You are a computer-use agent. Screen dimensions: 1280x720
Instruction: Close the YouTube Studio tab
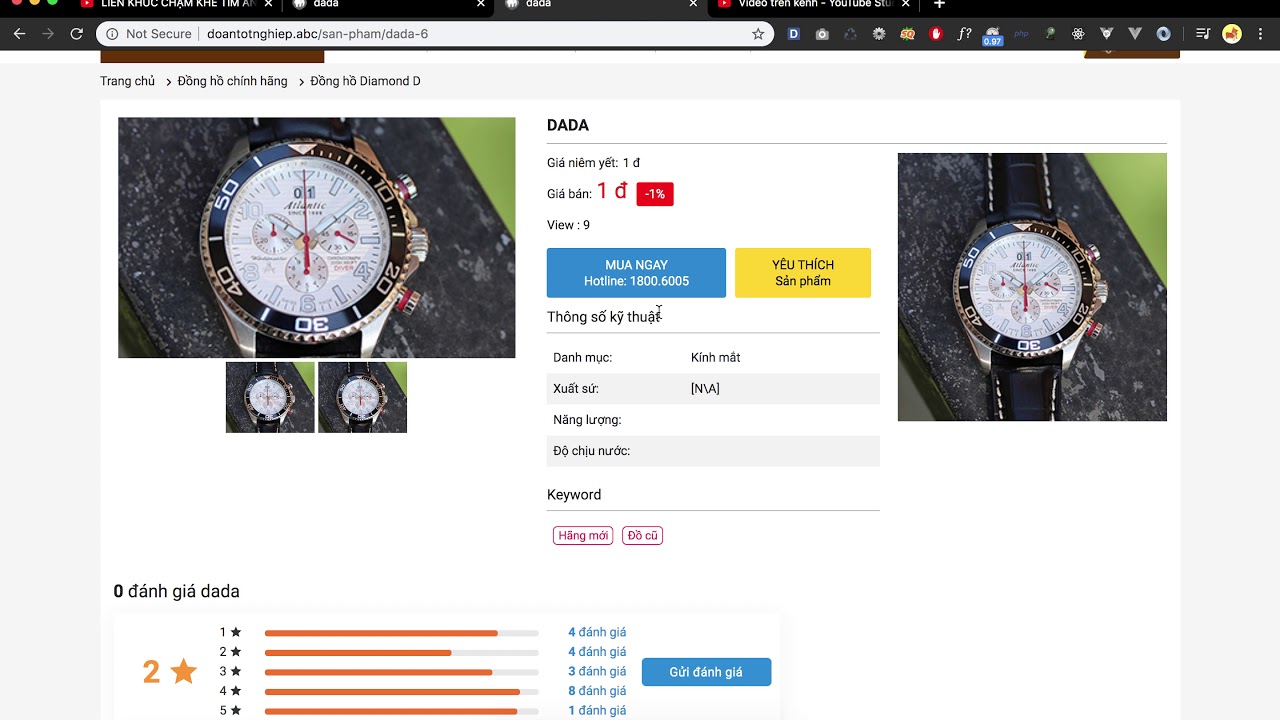click(905, 5)
